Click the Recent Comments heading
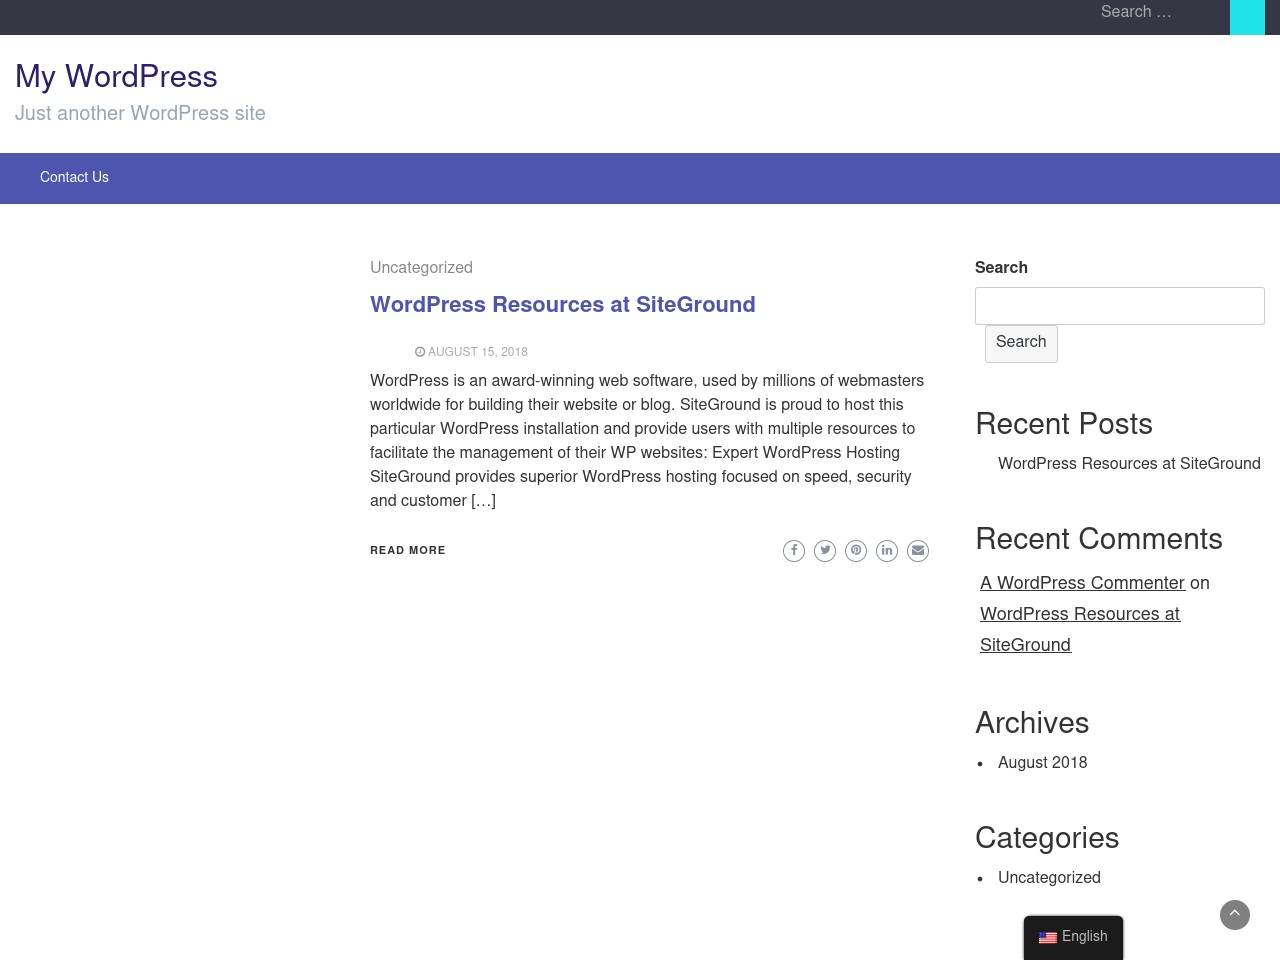Image resolution: width=1280 pixels, height=960 pixels. pyautogui.click(x=1099, y=540)
